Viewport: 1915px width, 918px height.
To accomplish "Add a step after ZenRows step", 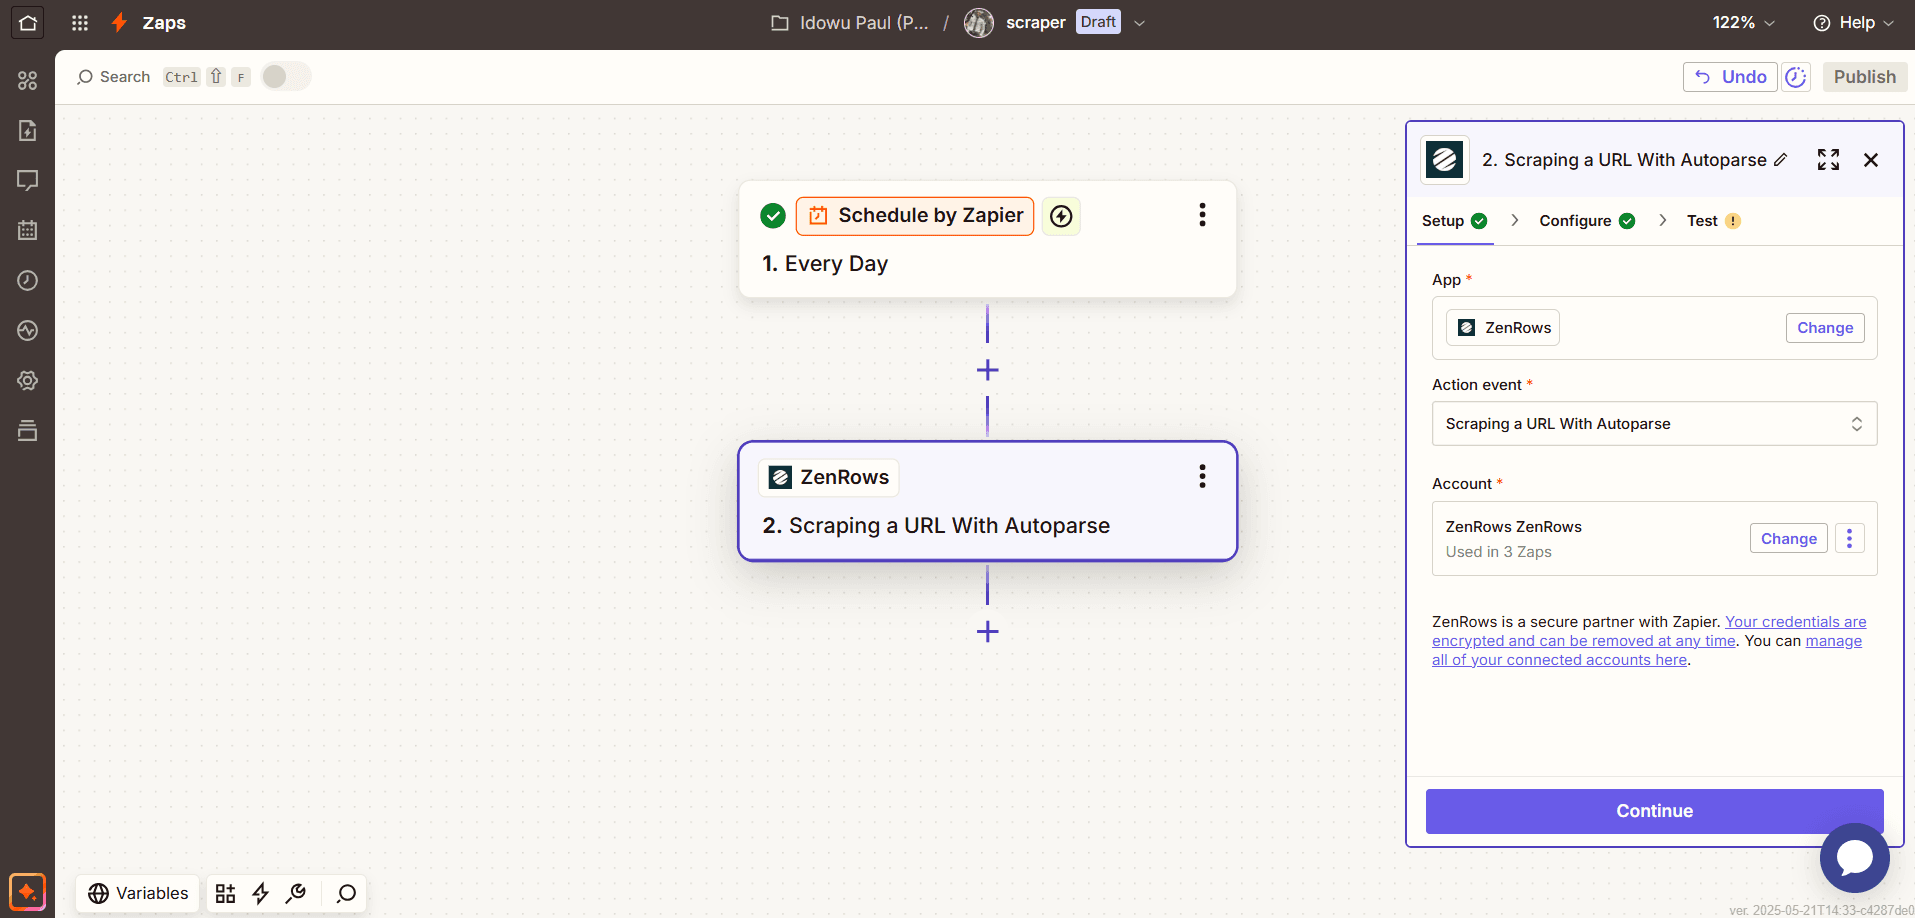I will 987,631.
